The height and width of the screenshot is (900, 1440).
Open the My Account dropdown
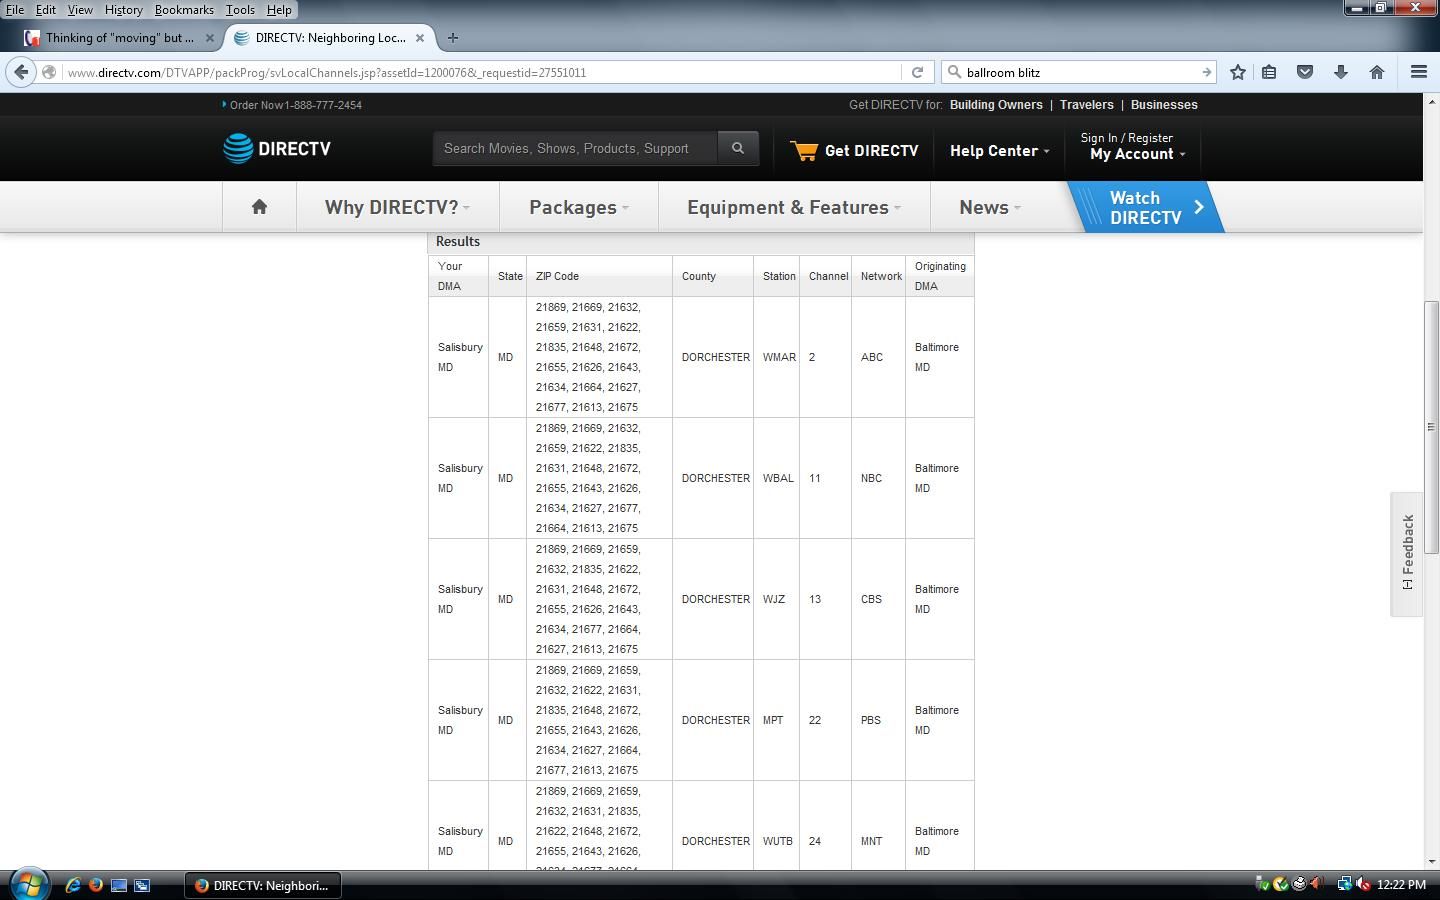[1137, 154]
